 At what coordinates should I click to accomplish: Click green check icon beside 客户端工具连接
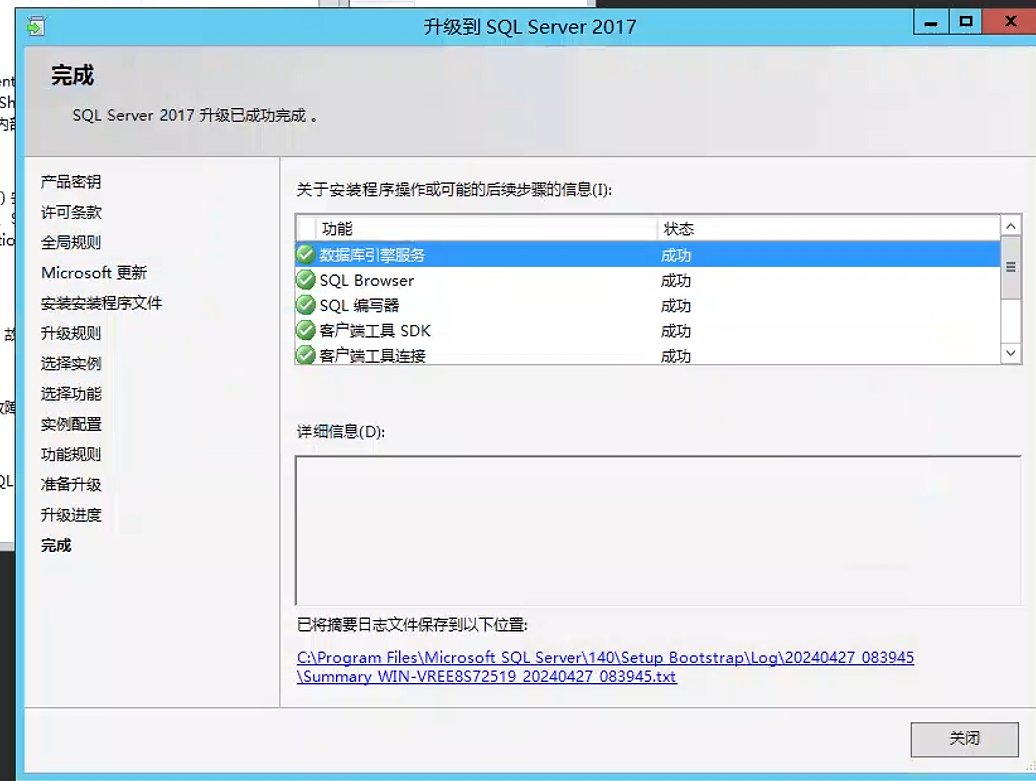(x=305, y=355)
